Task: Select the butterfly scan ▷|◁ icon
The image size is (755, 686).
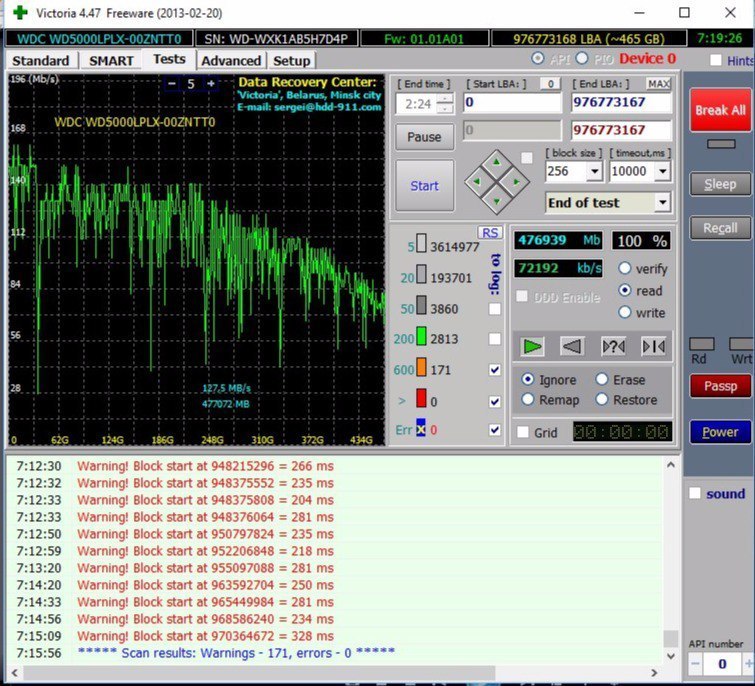Action: click(x=653, y=346)
